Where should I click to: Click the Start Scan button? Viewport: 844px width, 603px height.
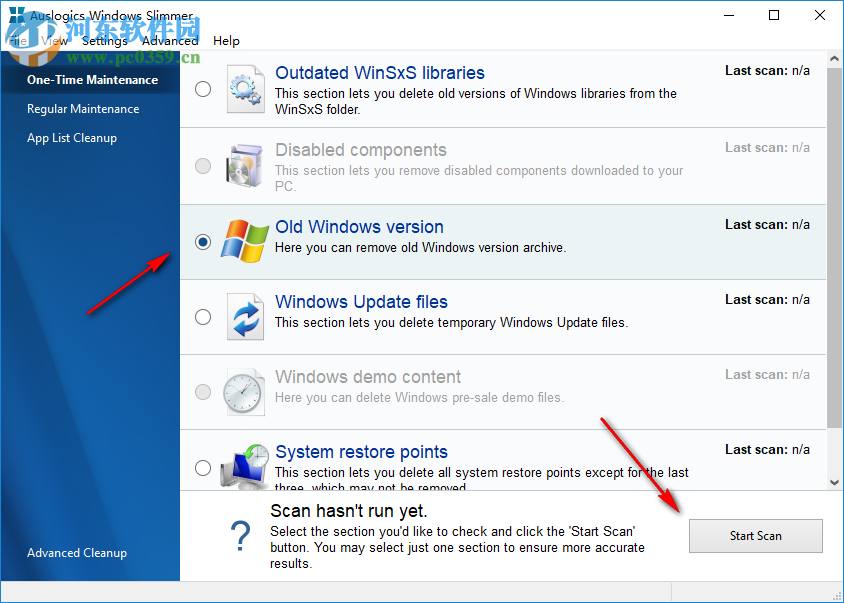[755, 536]
